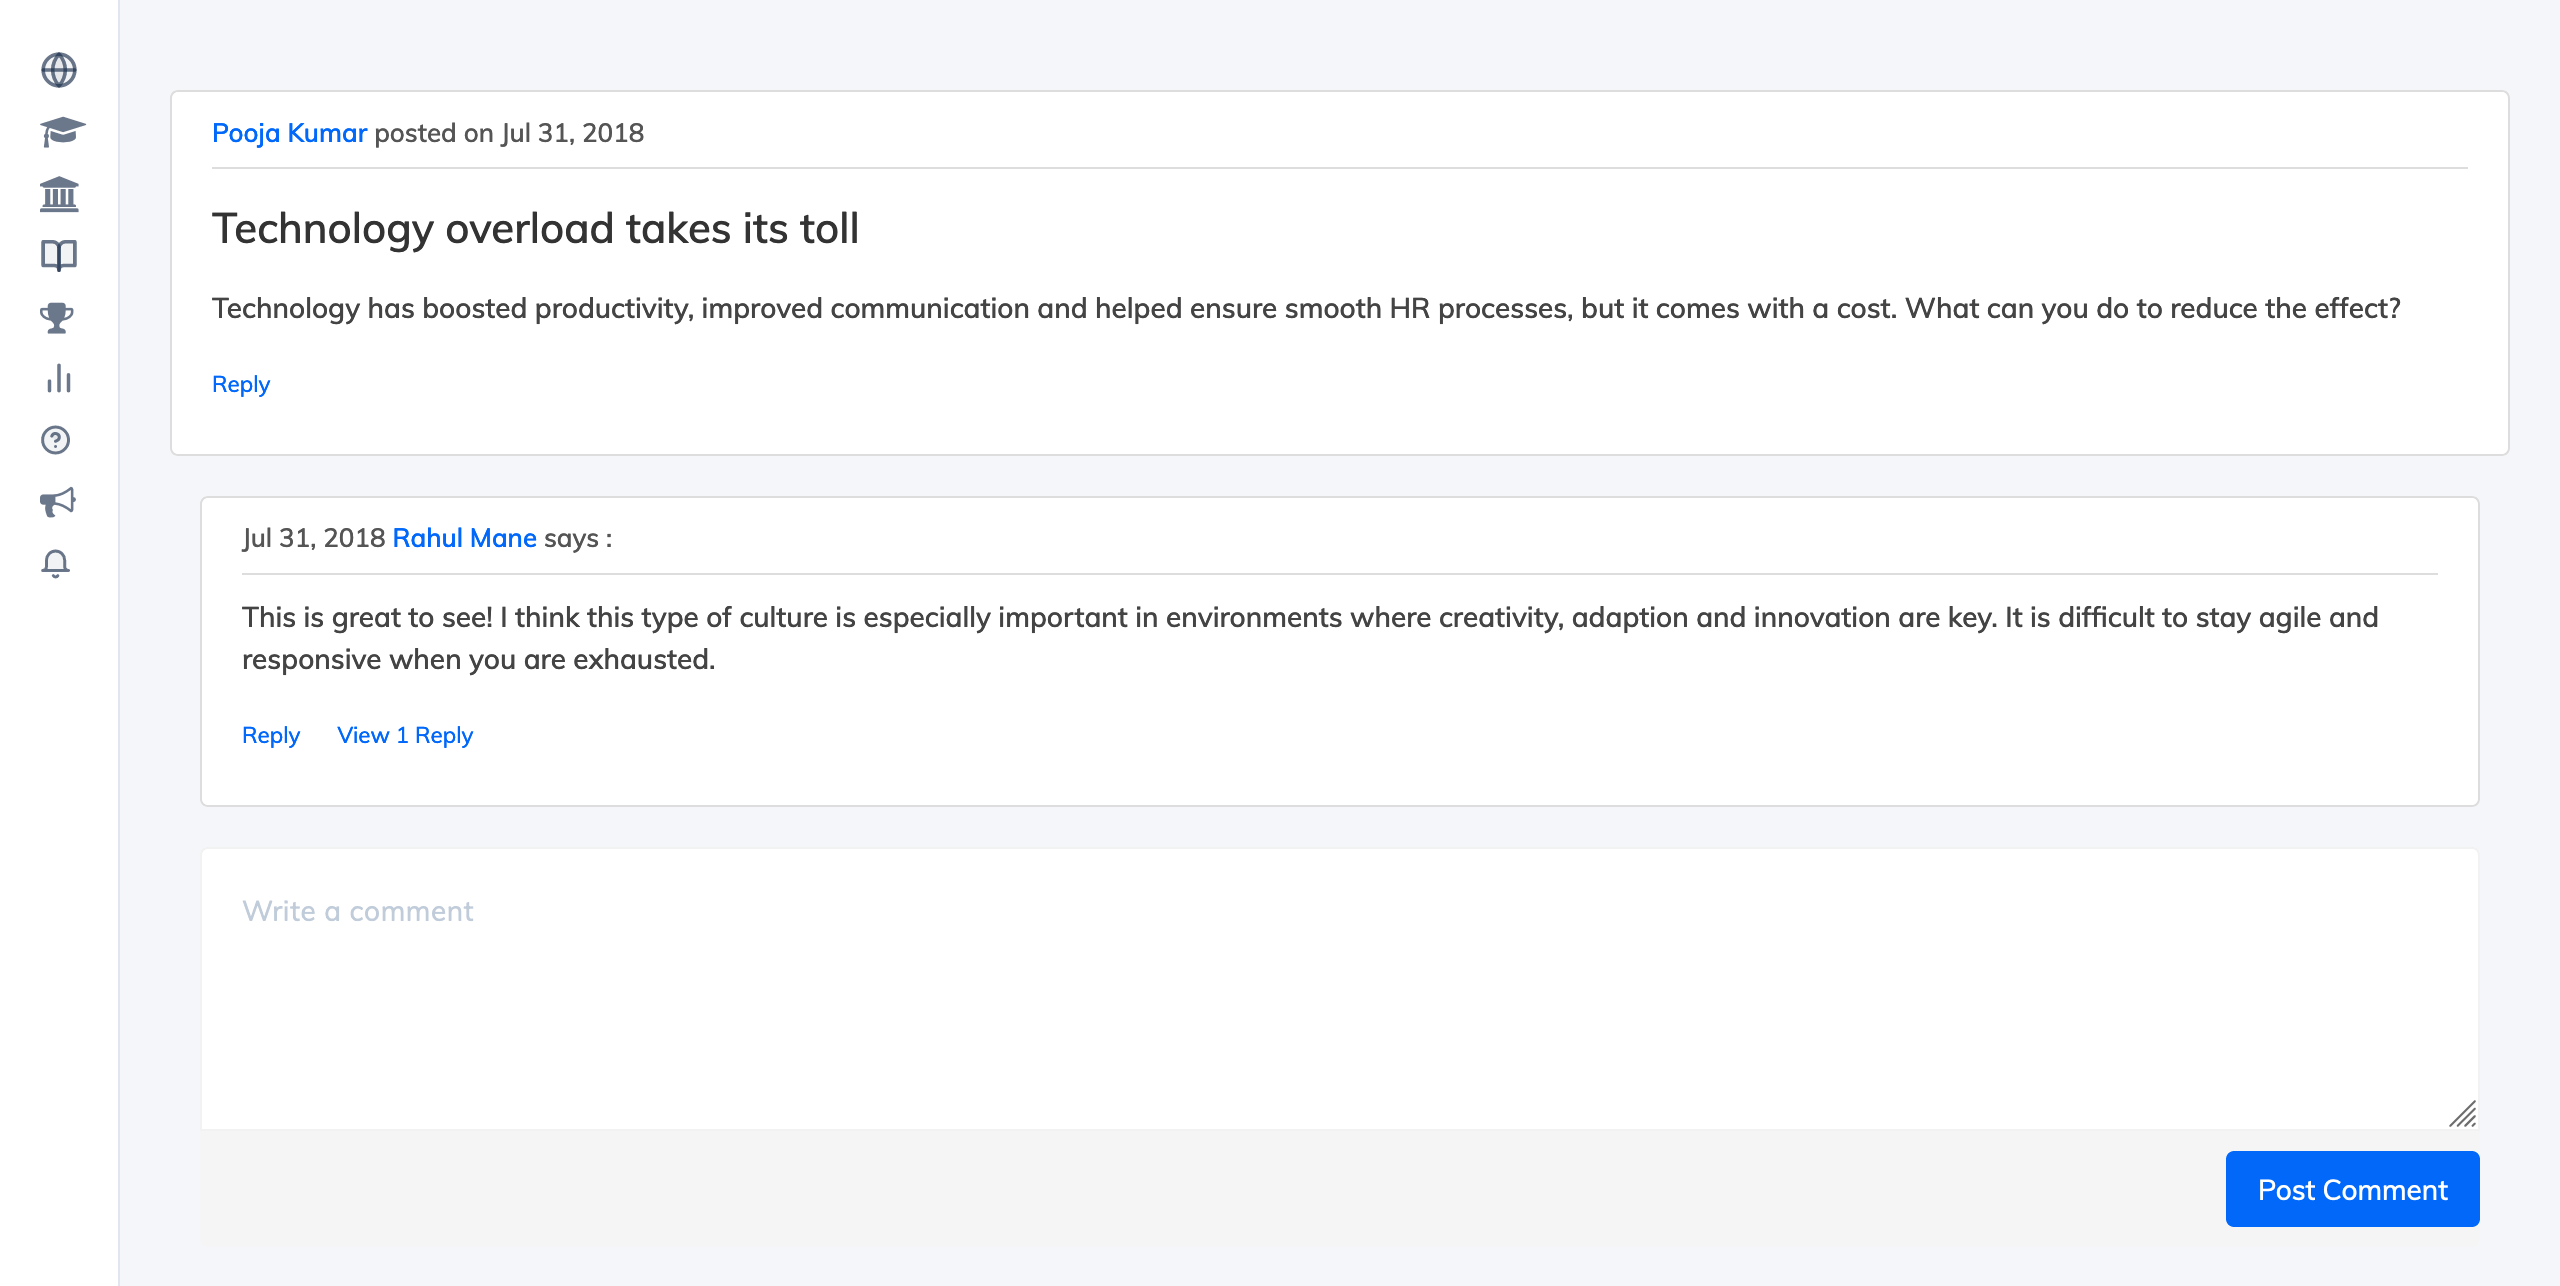Open the graduation cap courses icon
The height and width of the screenshot is (1286, 2560).
pyautogui.click(x=62, y=131)
